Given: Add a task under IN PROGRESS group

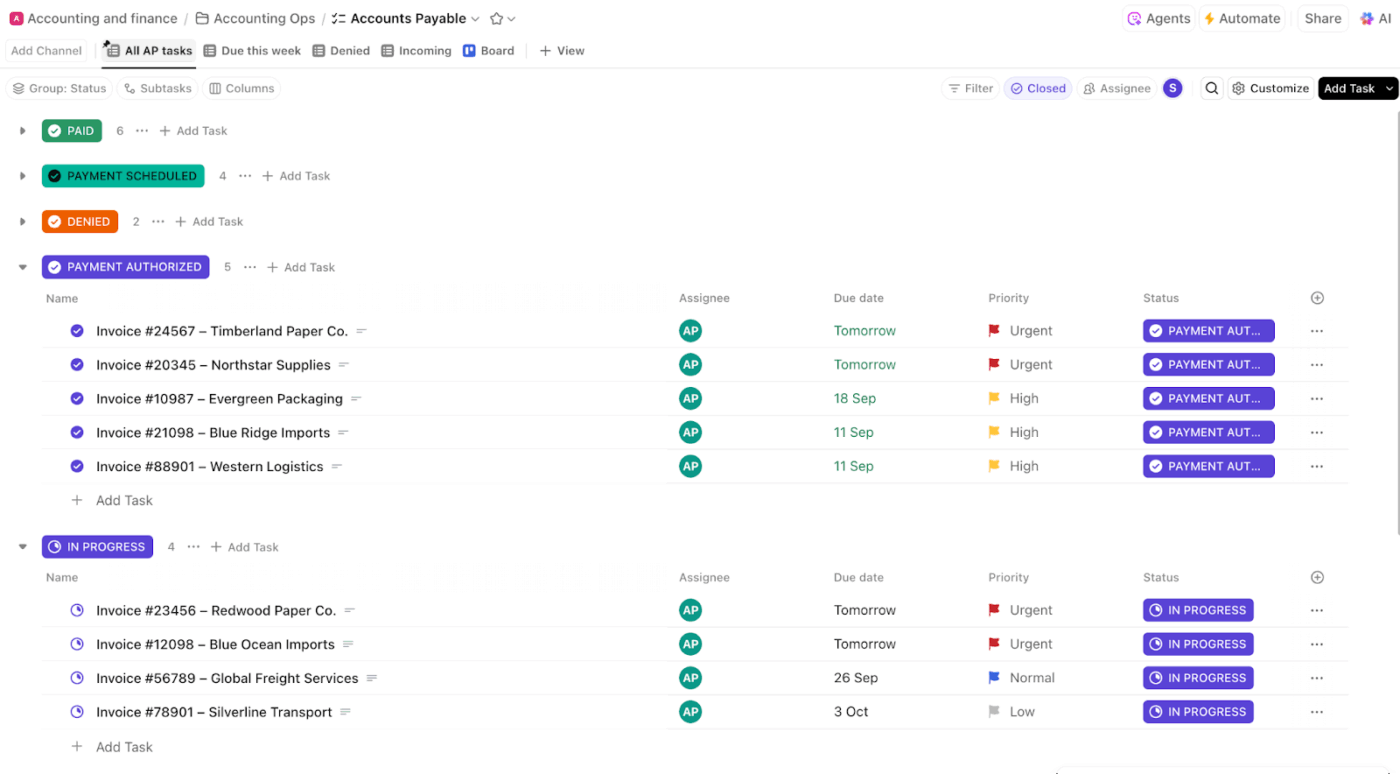Looking at the screenshot, I should pos(245,547).
